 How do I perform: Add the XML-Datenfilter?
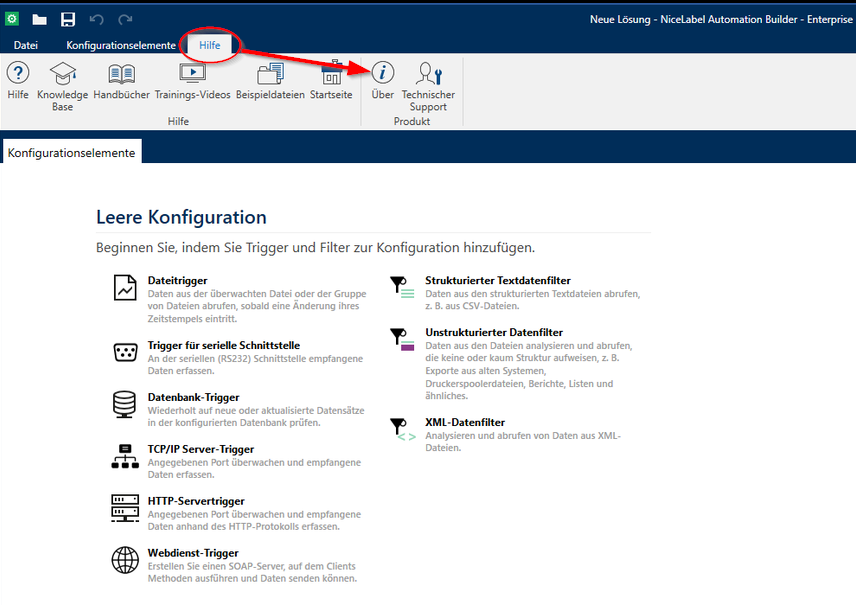coord(464,423)
